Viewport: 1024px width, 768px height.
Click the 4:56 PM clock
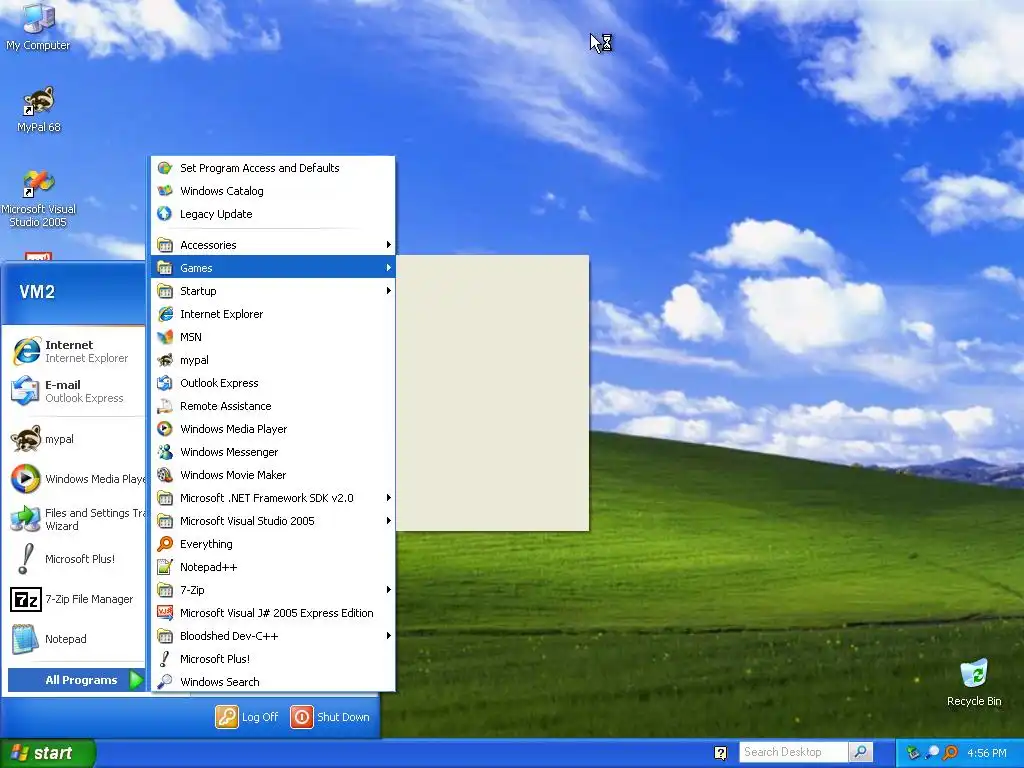[x=986, y=753]
